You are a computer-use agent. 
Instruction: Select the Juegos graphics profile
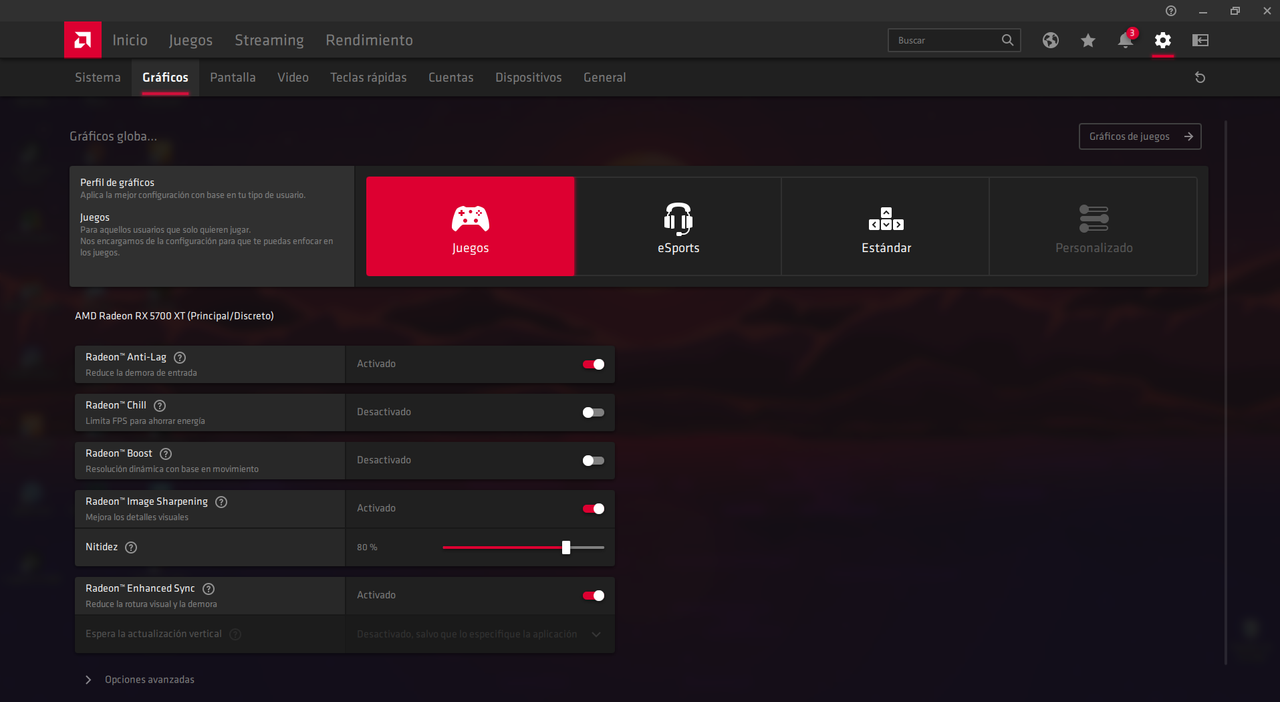pyautogui.click(x=470, y=226)
